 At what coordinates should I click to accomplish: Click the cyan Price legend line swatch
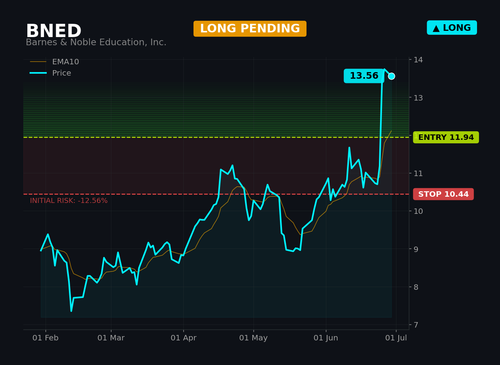click(x=38, y=73)
